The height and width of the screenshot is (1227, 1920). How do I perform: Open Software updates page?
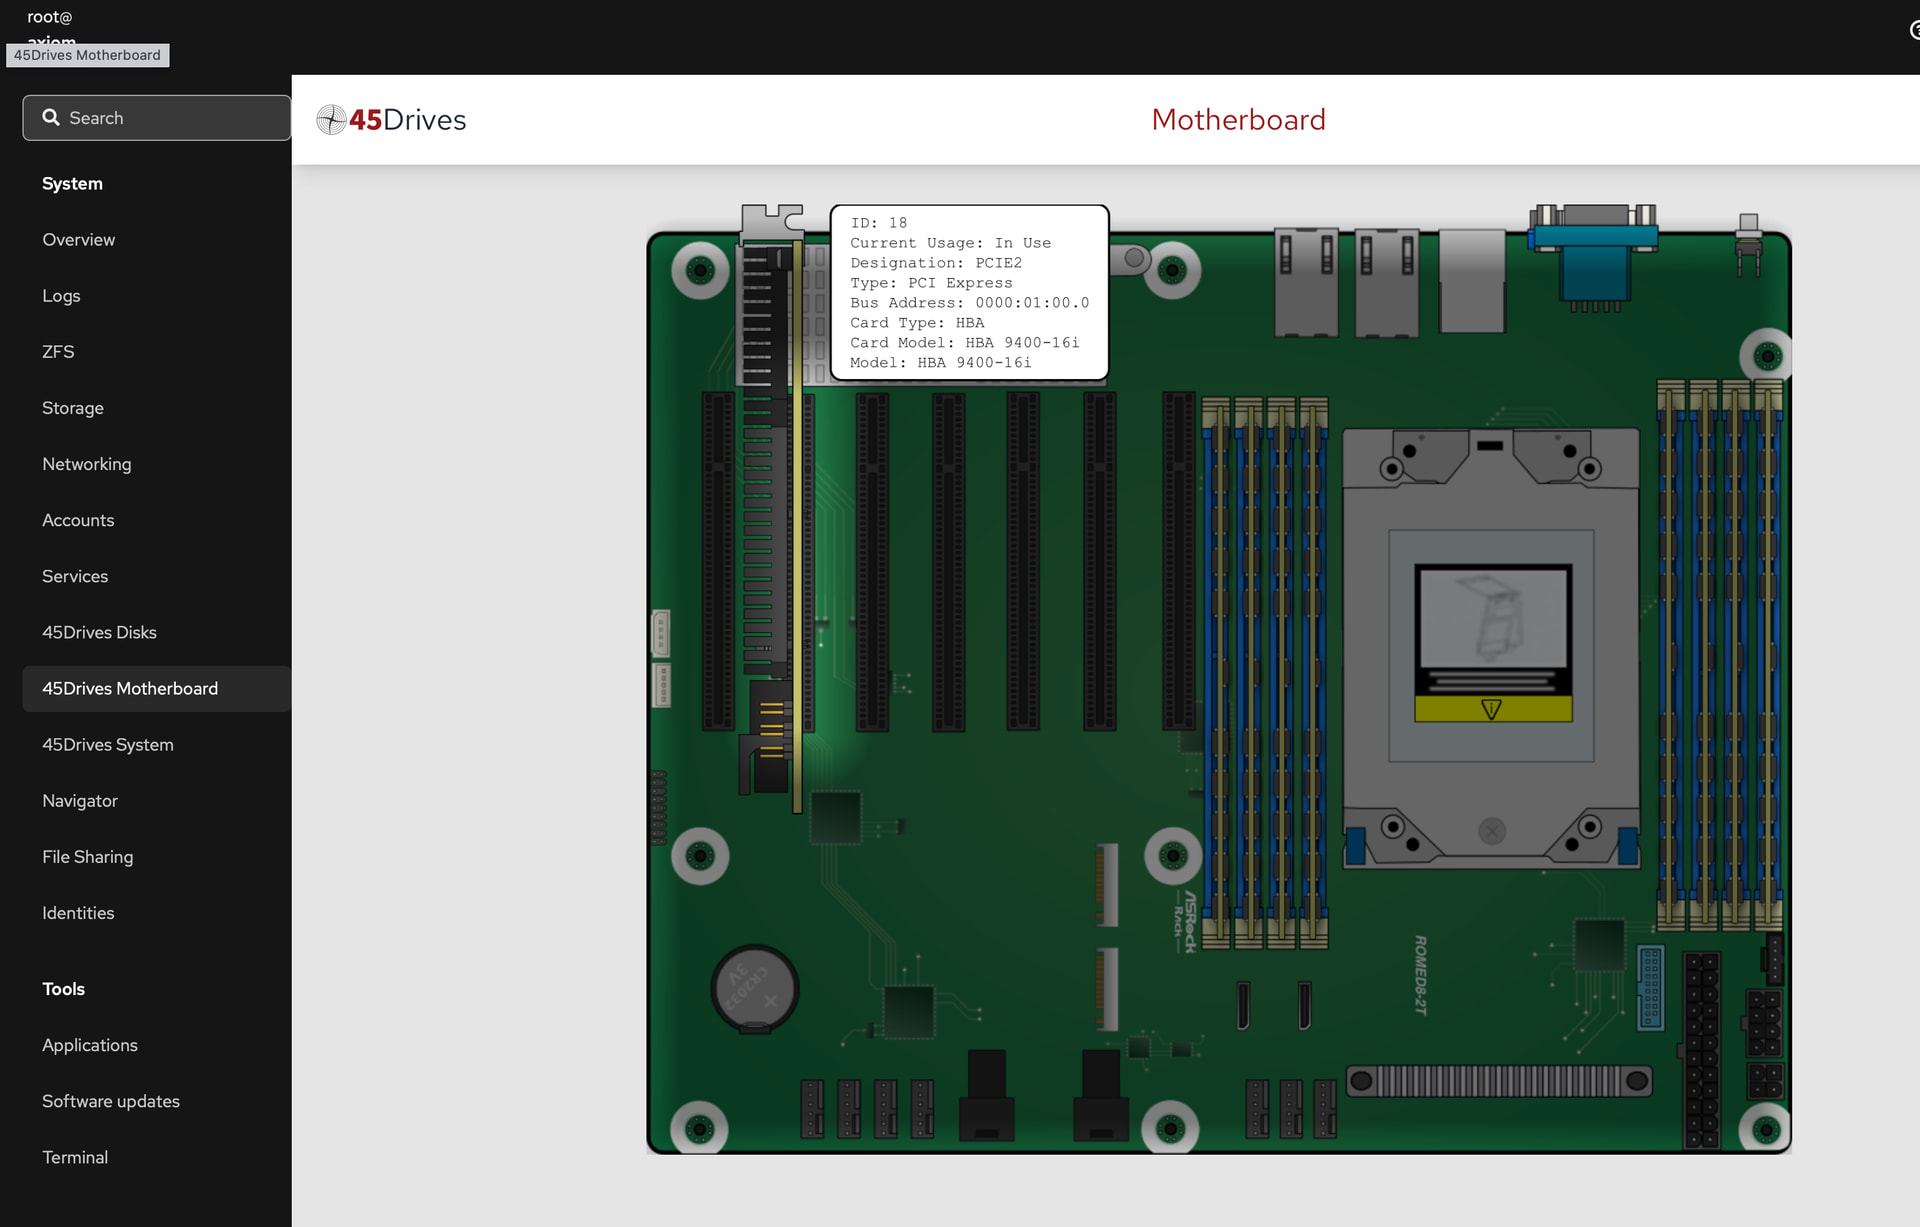point(110,1101)
